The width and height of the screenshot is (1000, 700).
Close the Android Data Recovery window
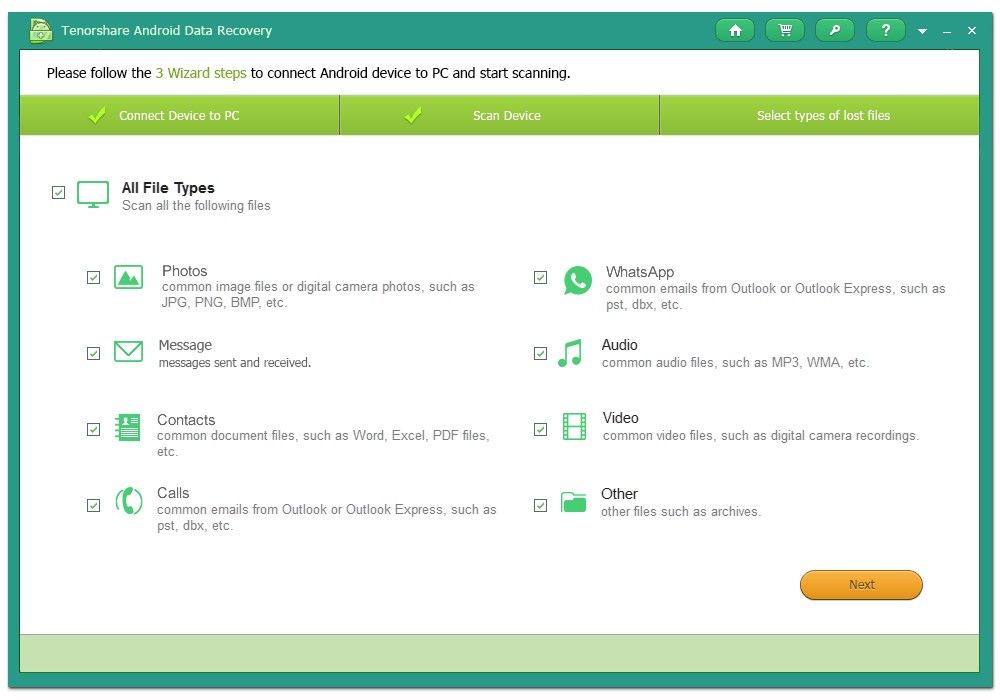[x=972, y=31]
